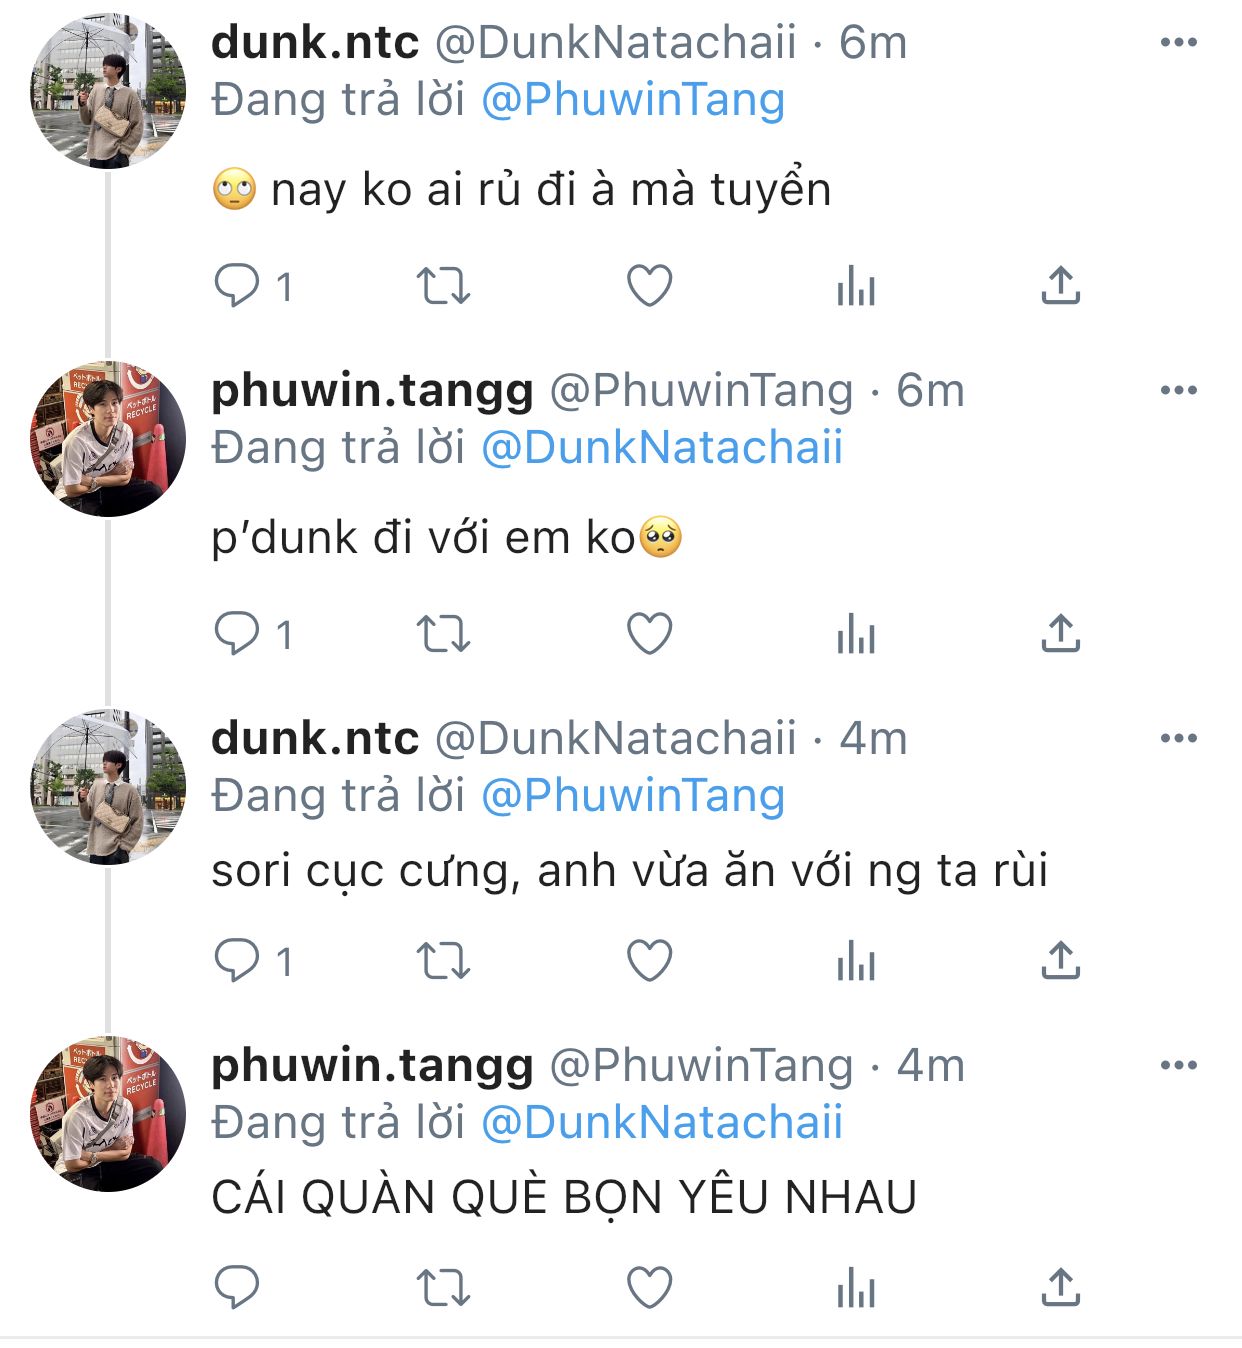Viewport: 1242px width, 1348px height.
Task: View analytics for "CÁI QUÀN QUÈ" tweet
Action: click(856, 1288)
